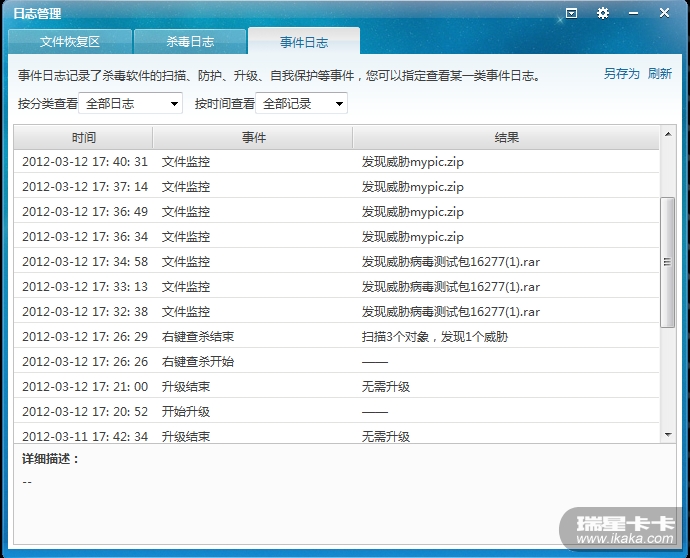Click 发现威胁病毒测试包16277(1).rar result at 17: 32: 38

[451, 312]
